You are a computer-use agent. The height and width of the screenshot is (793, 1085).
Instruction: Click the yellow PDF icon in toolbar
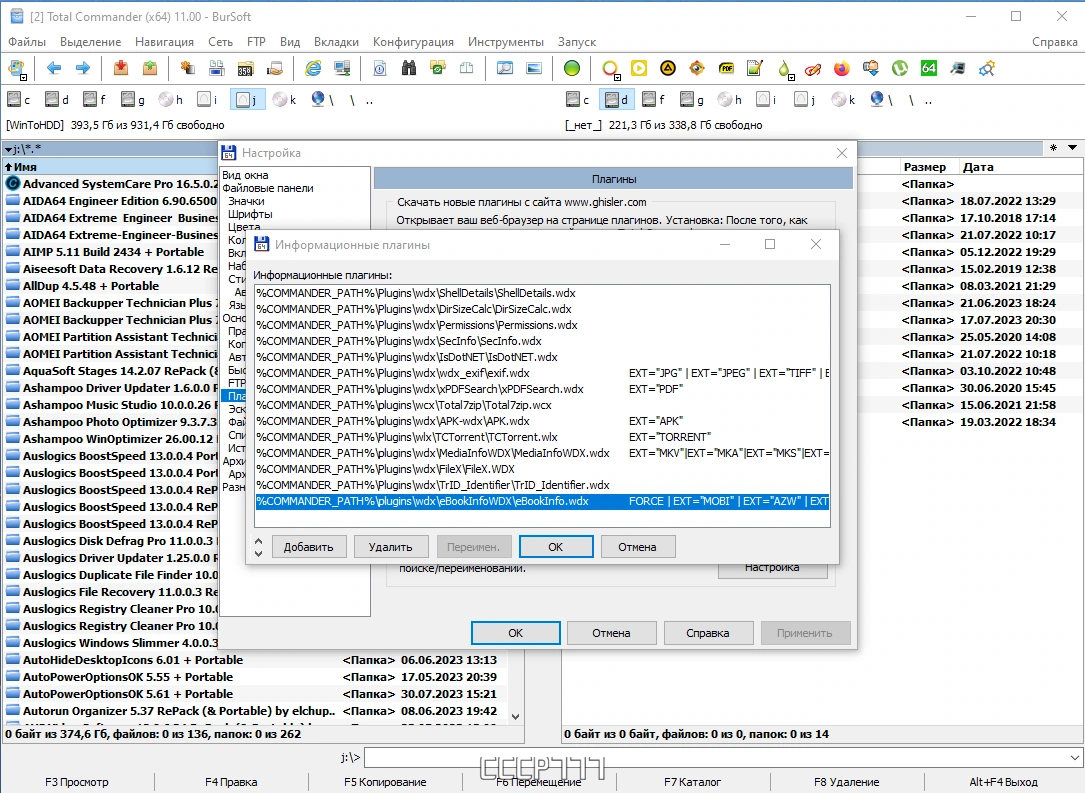click(726, 68)
